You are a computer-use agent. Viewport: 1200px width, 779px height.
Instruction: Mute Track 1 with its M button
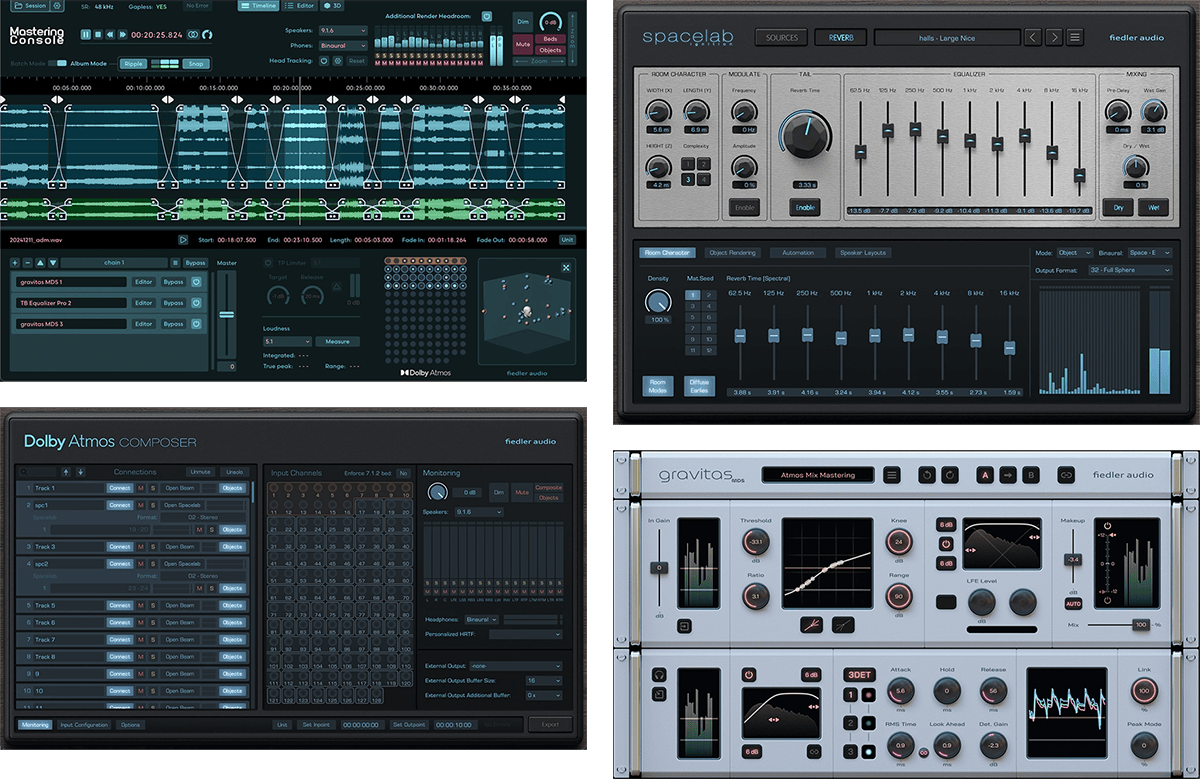click(x=140, y=488)
